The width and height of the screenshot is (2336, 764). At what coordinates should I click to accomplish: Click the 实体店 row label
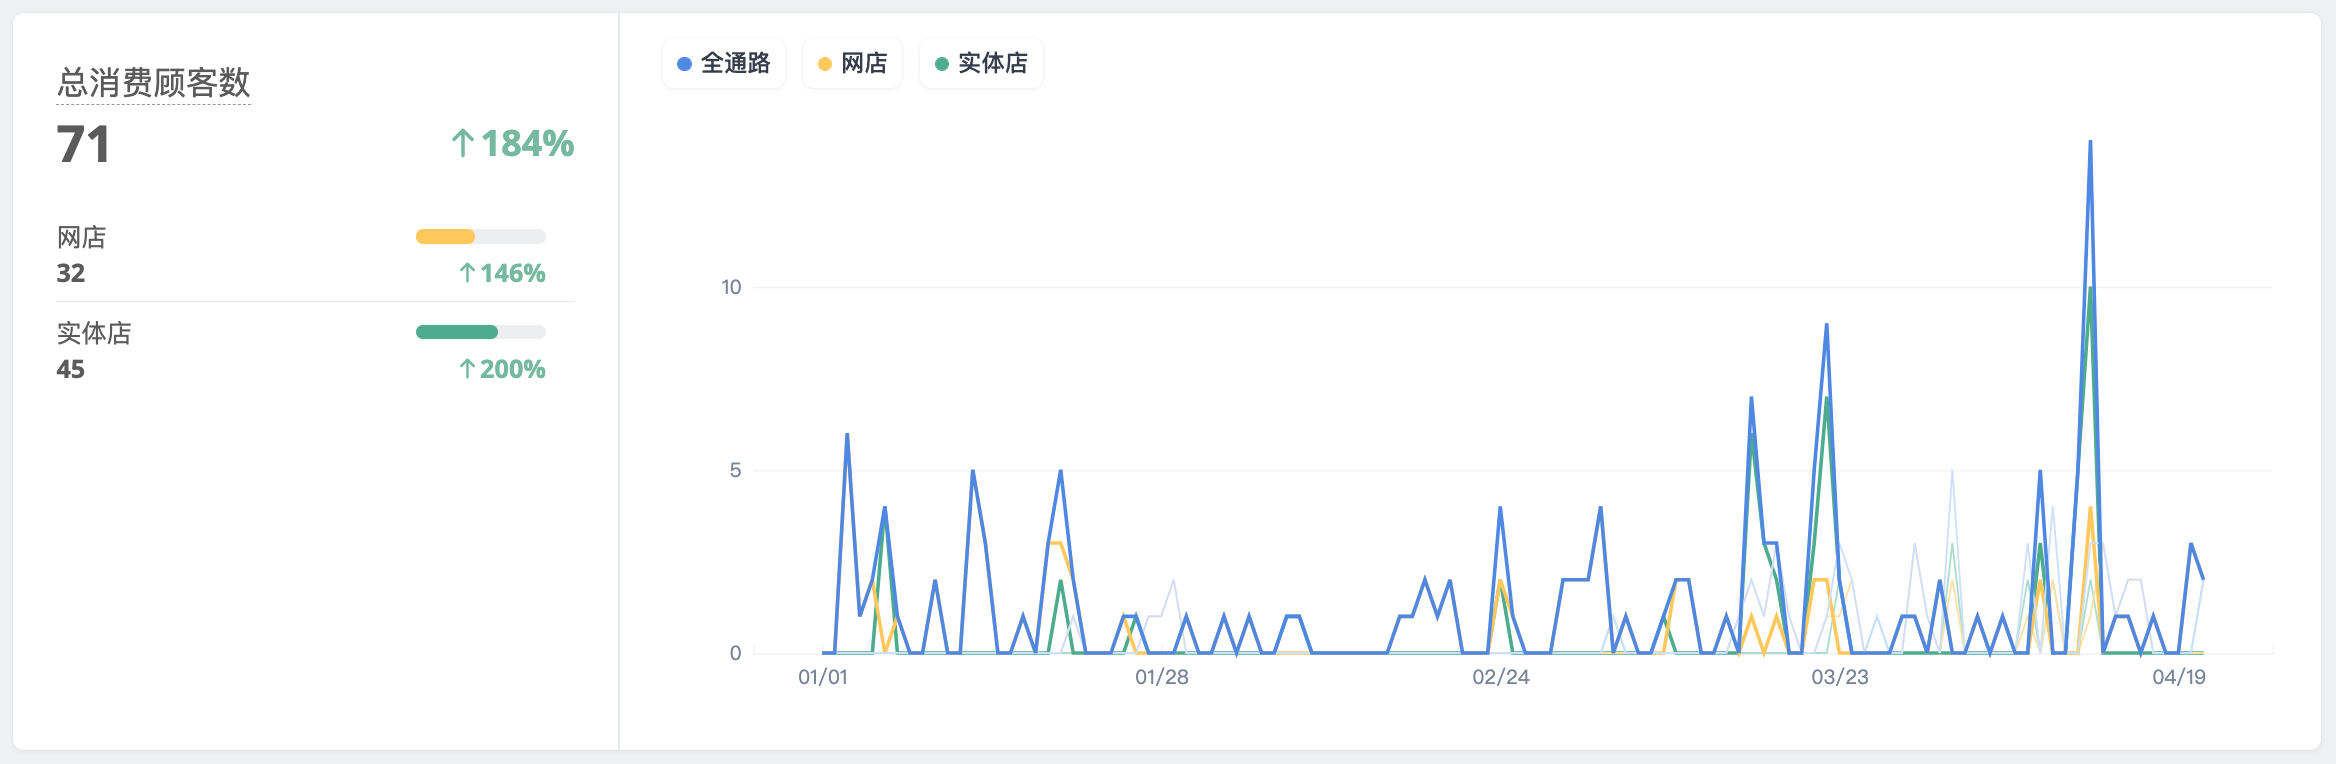[x=94, y=334]
